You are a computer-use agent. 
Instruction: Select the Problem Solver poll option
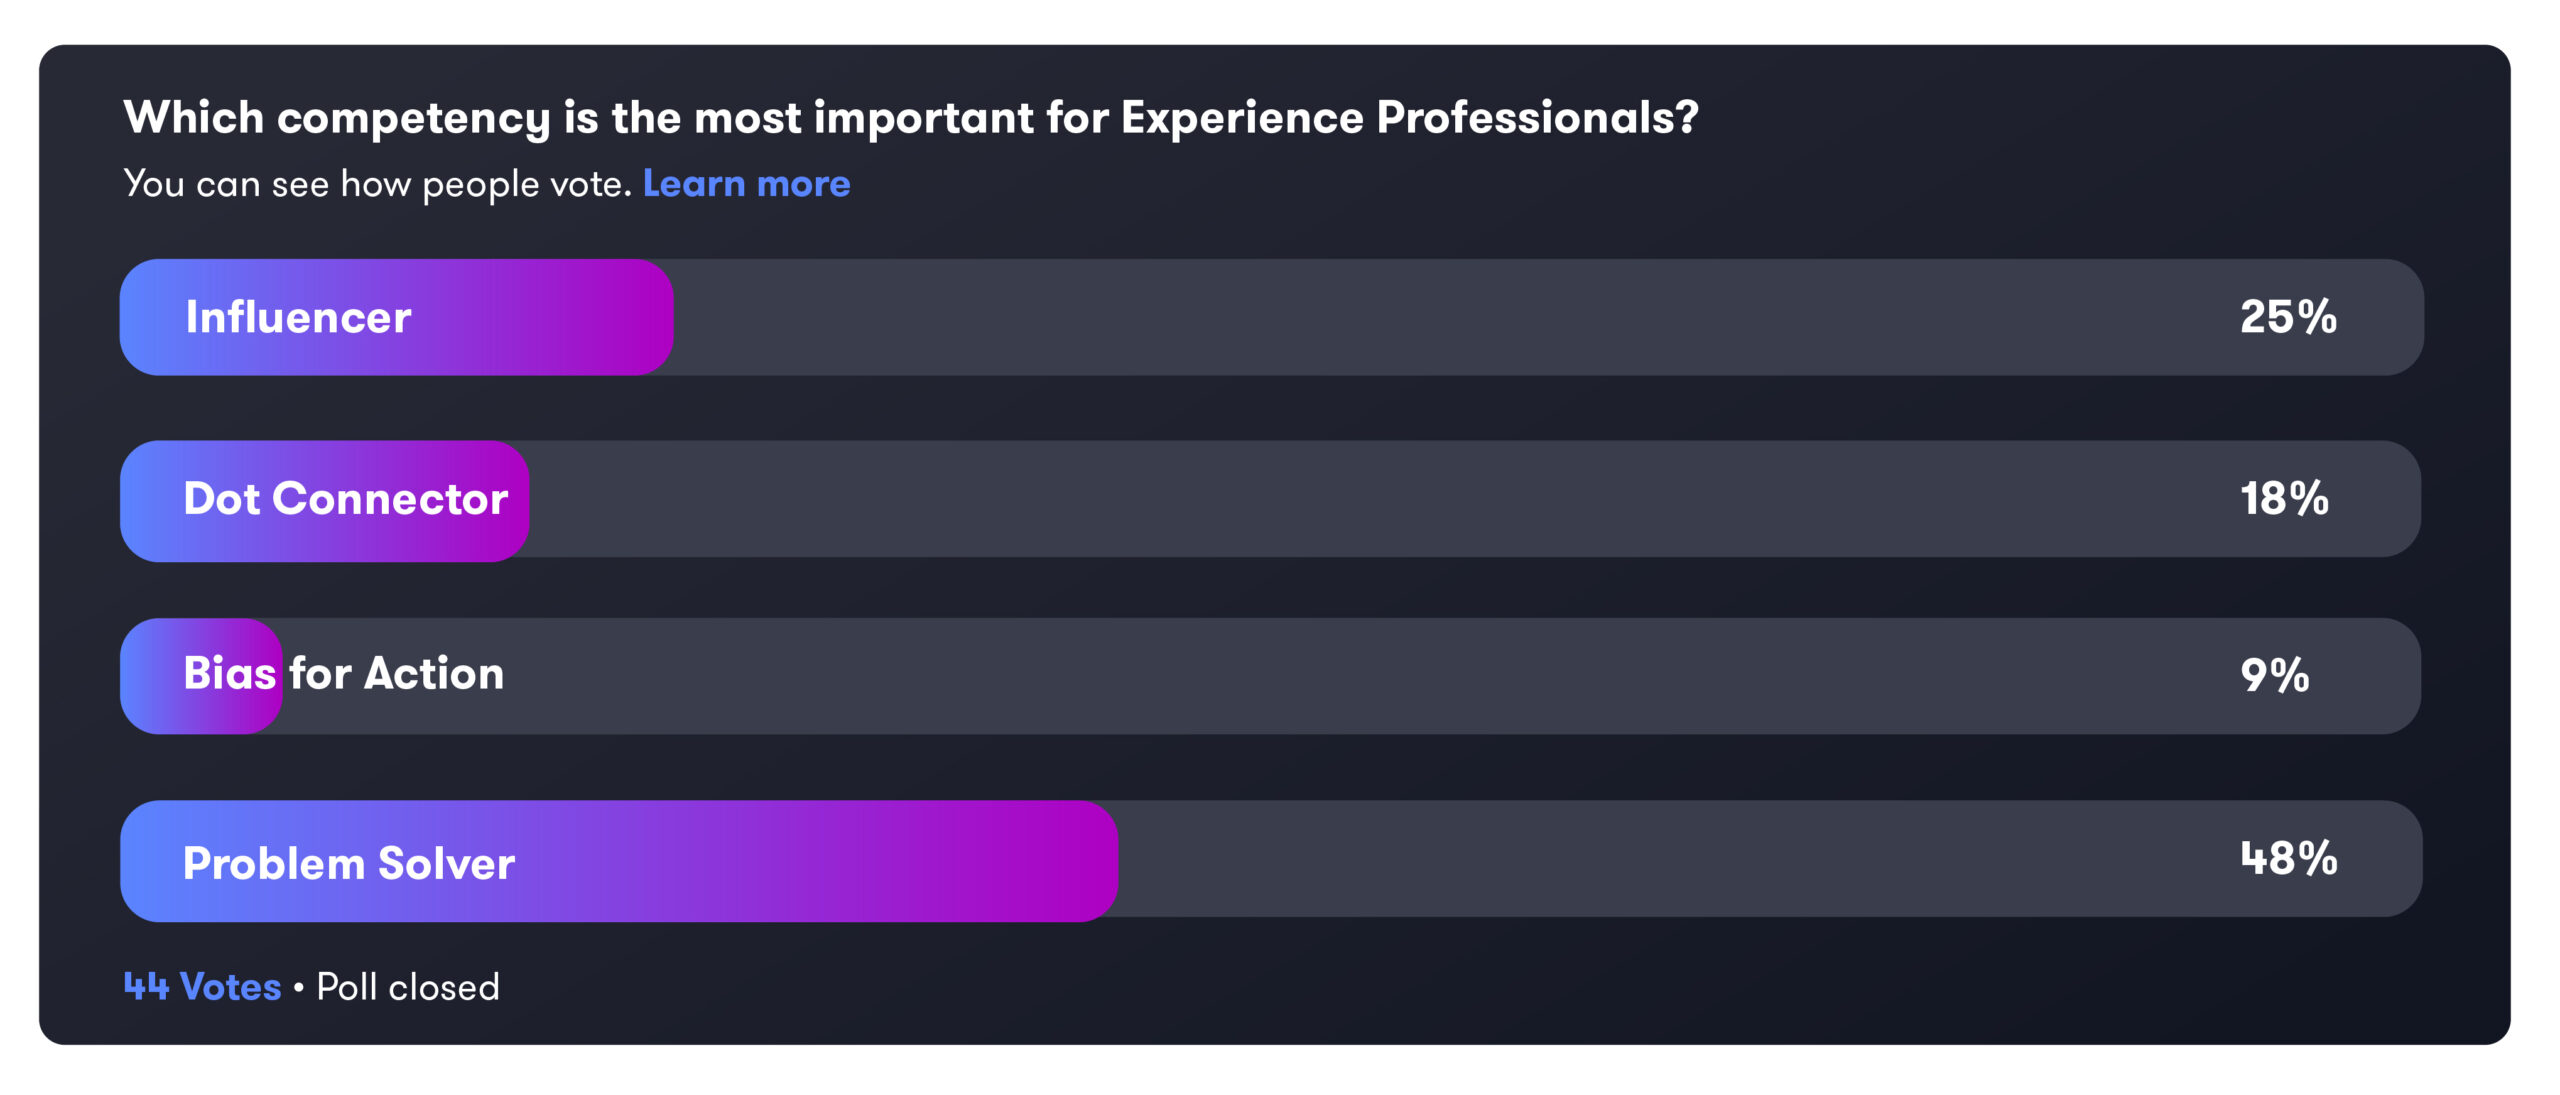pyautogui.click(x=1271, y=860)
